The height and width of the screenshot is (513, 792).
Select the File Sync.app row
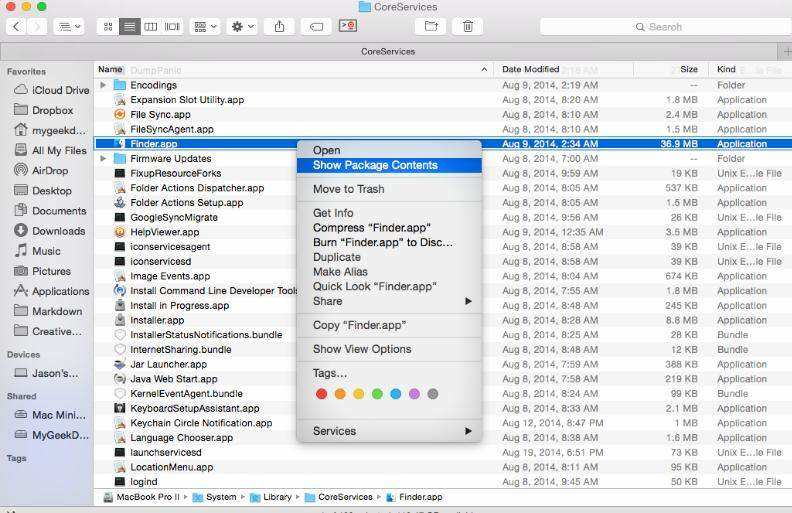pyautogui.click(x=443, y=115)
